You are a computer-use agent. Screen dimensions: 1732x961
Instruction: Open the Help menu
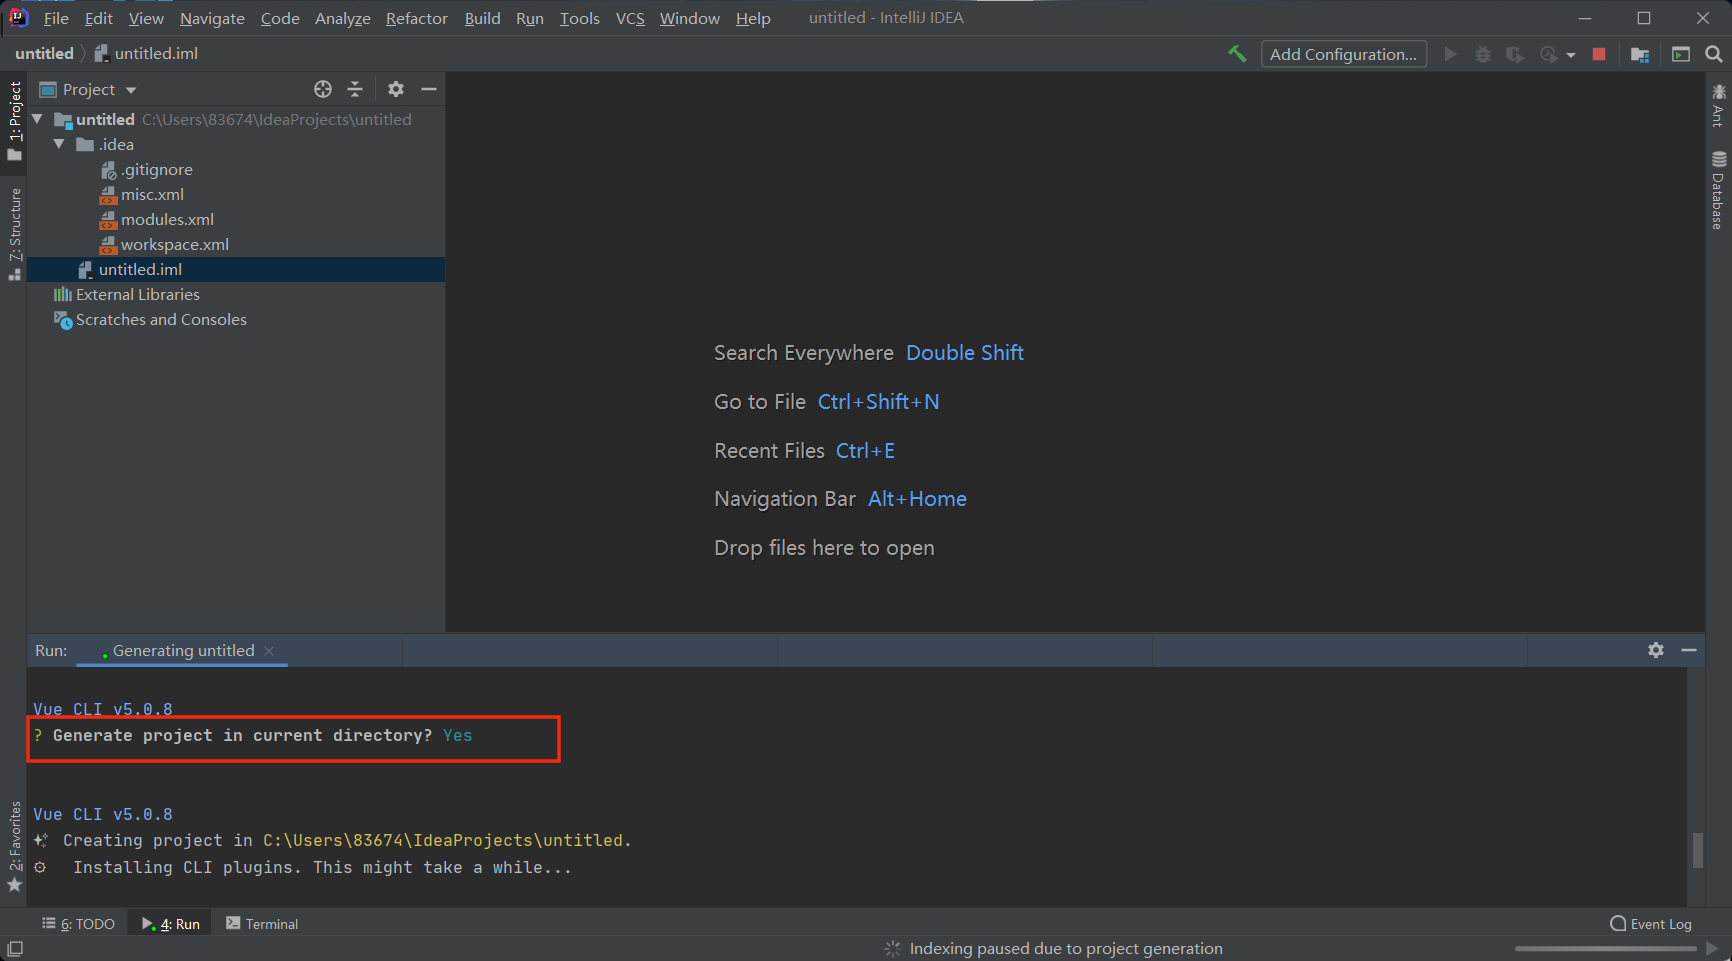(x=753, y=18)
